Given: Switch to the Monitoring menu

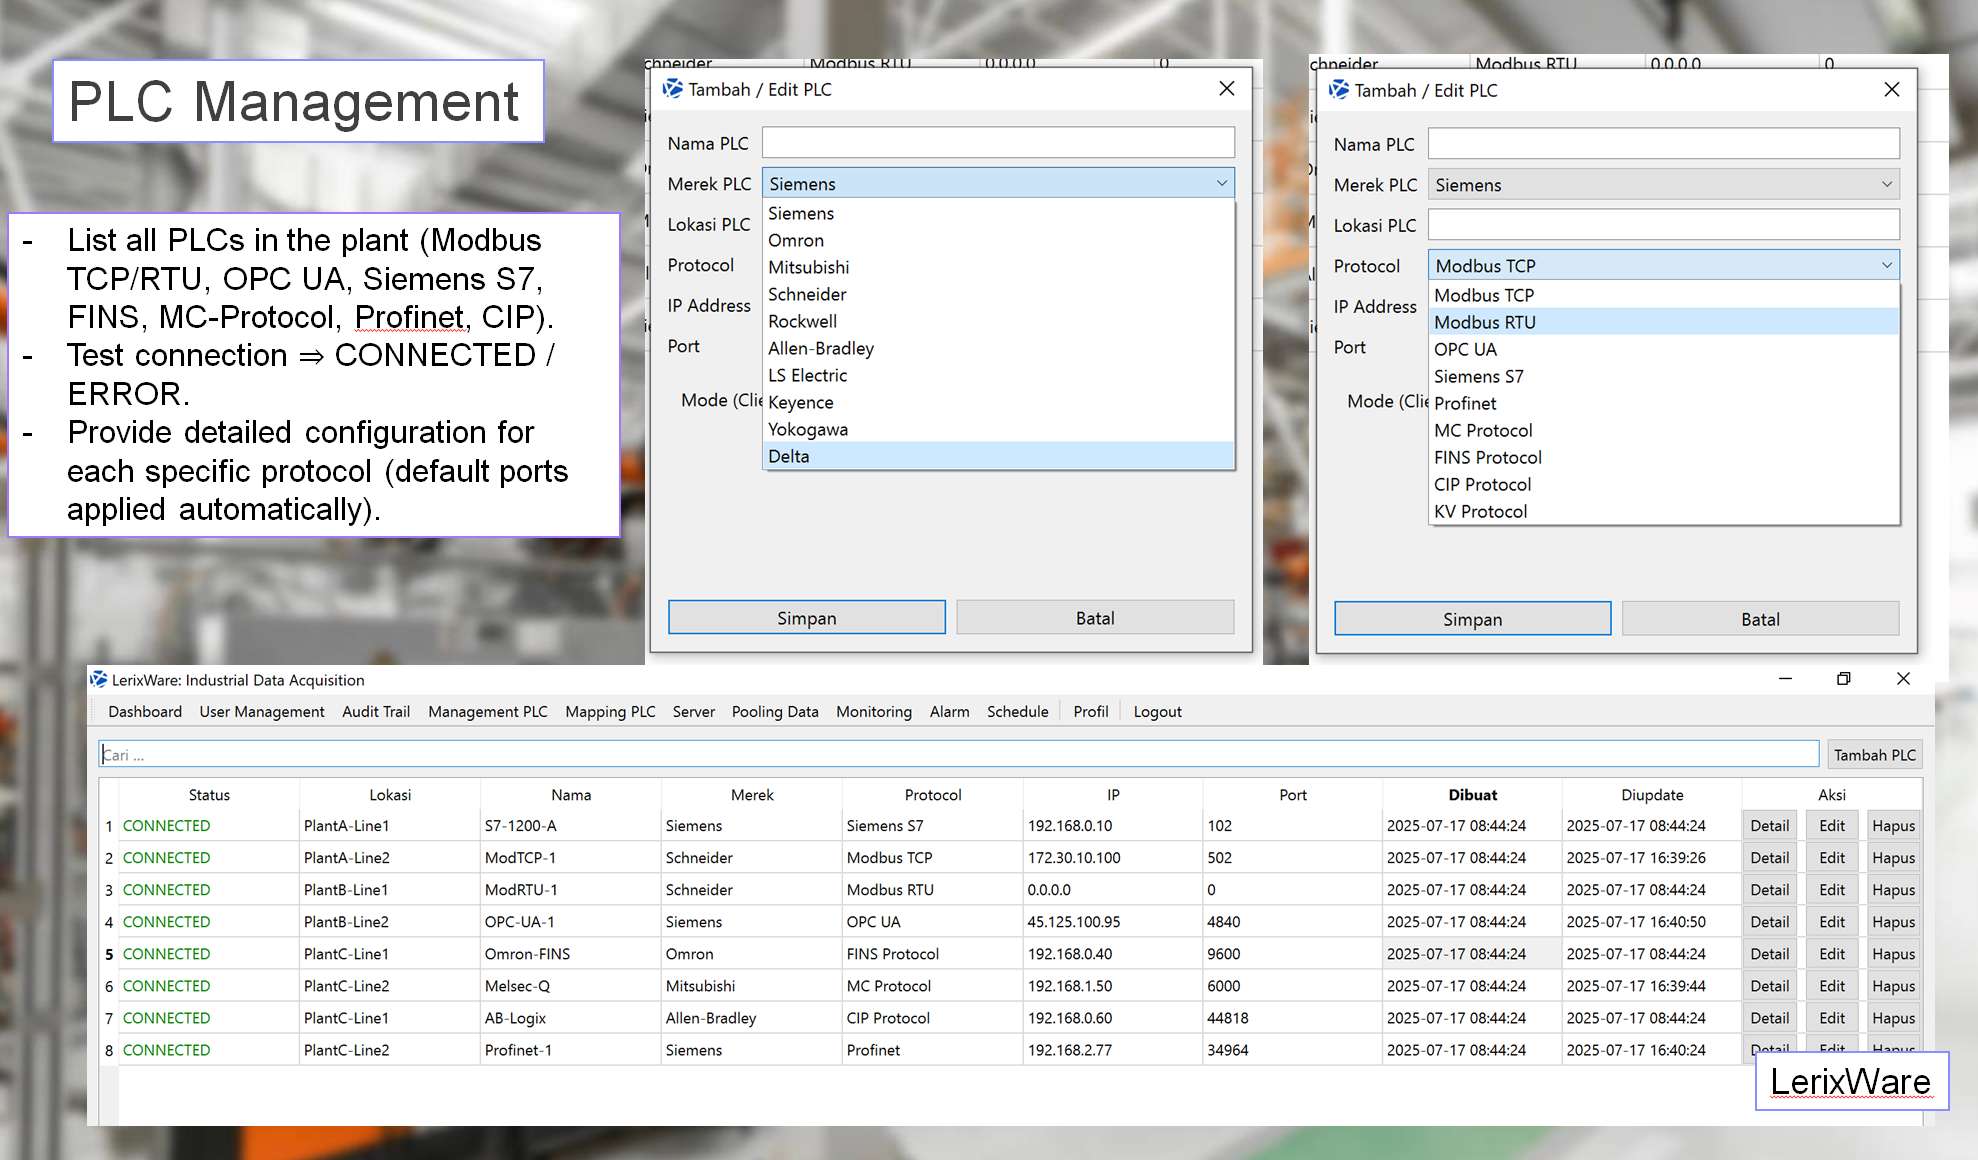Looking at the screenshot, I should 873,711.
